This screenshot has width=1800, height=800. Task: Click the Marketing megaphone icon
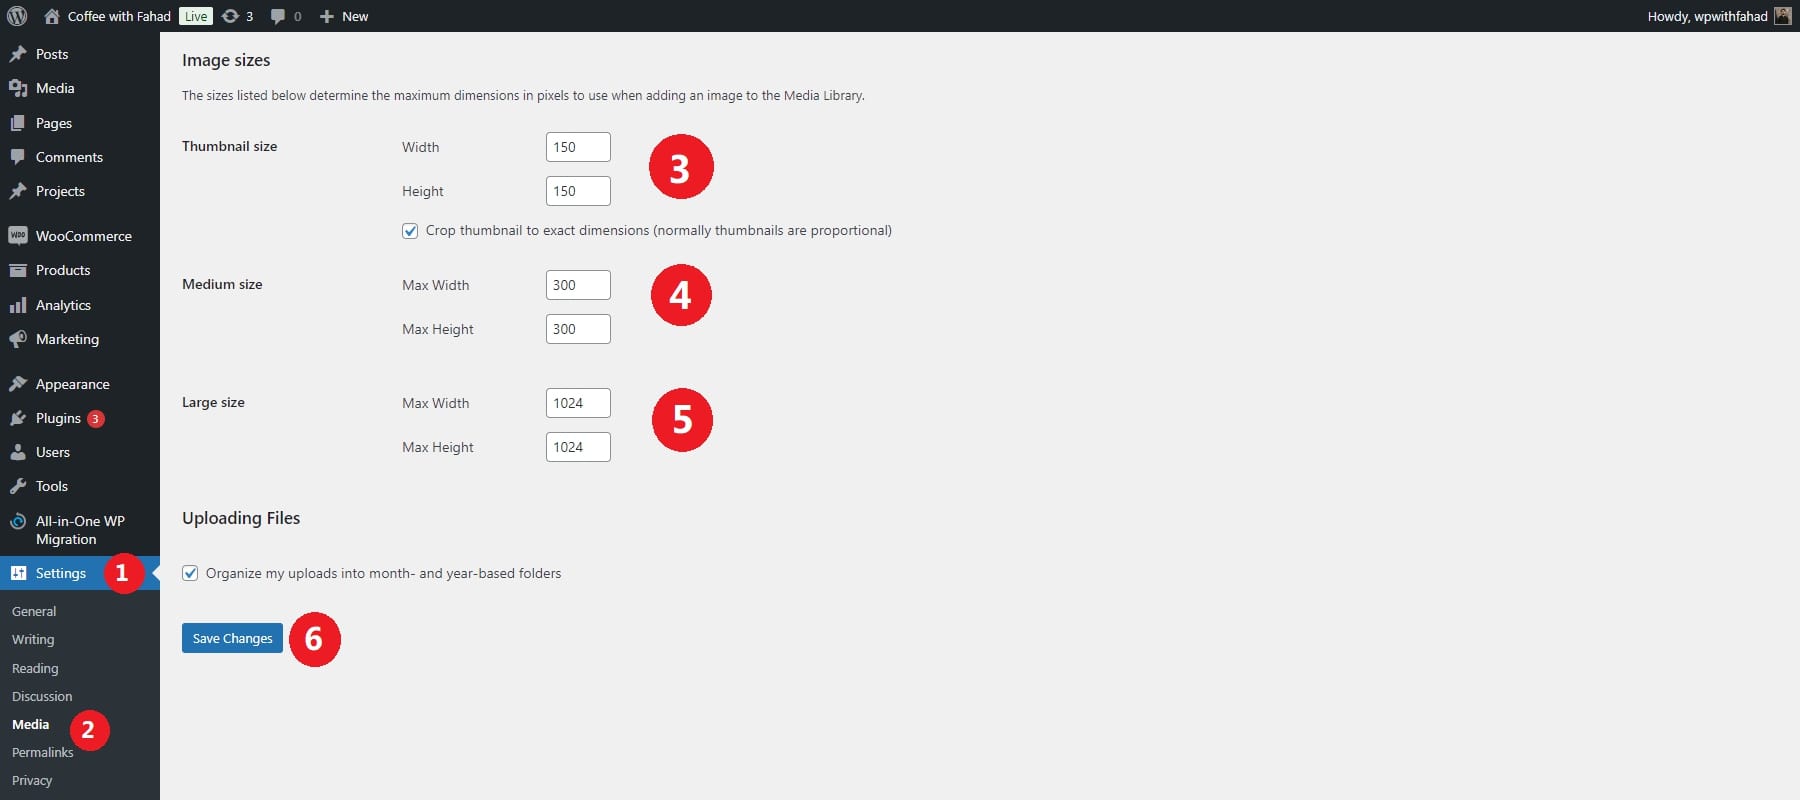pyautogui.click(x=18, y=339)
